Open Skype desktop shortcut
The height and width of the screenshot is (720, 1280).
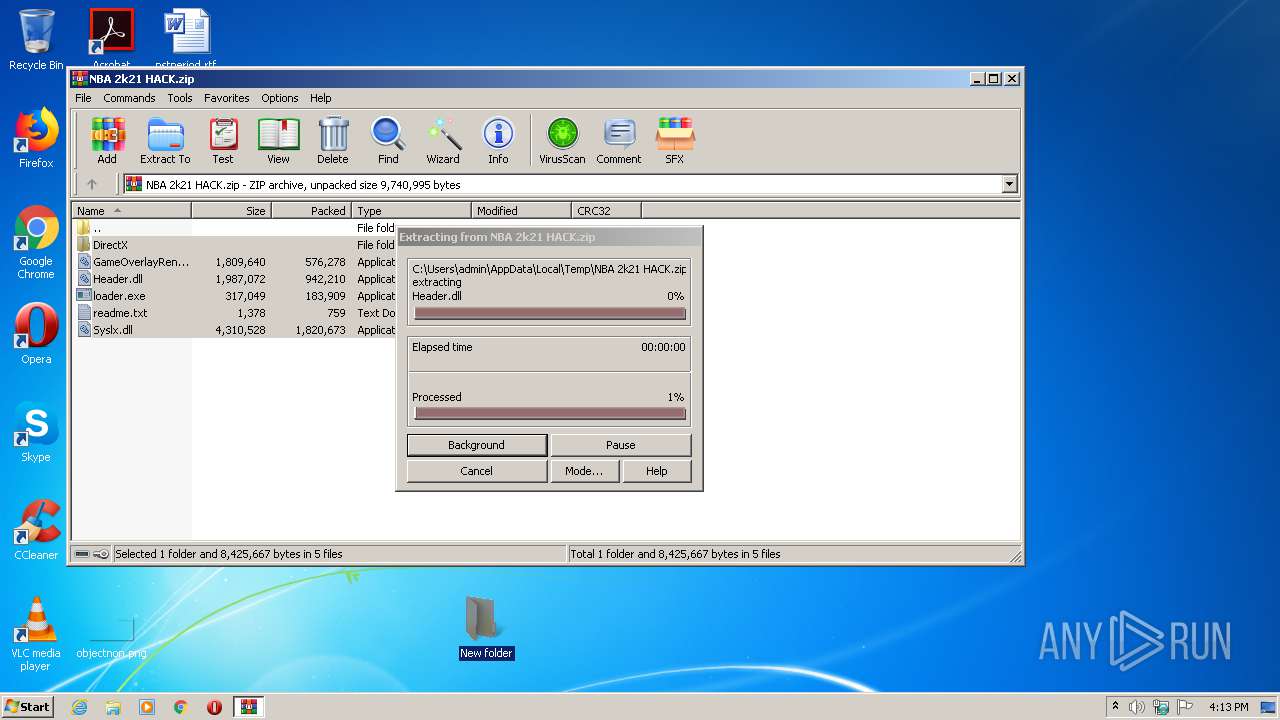36,432
